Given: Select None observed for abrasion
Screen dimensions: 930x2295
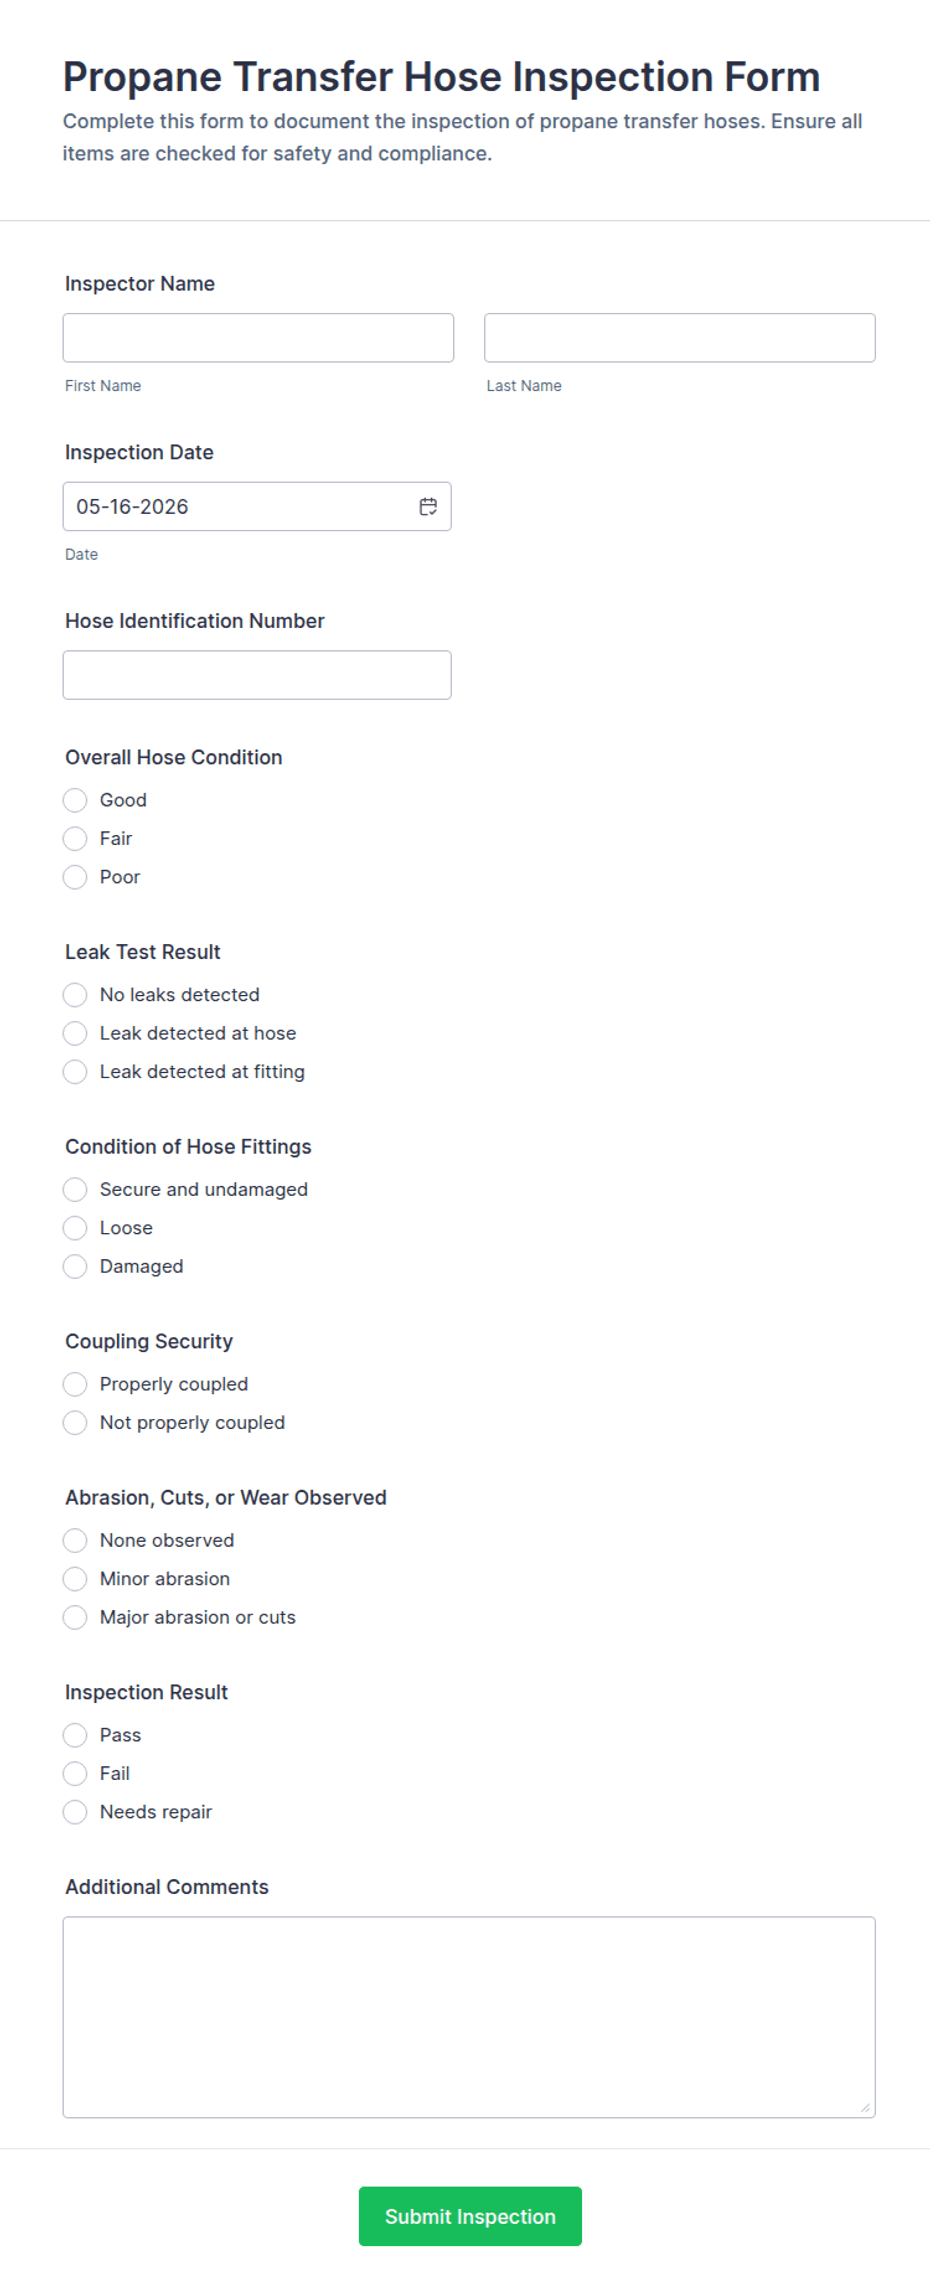Looking at the screenshot, I should [75, 1541].
